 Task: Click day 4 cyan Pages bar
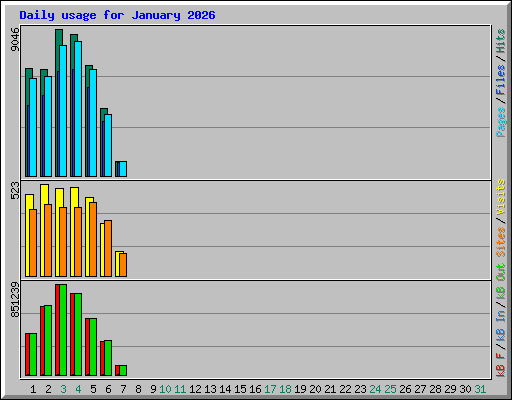click(x=78, y=109)
